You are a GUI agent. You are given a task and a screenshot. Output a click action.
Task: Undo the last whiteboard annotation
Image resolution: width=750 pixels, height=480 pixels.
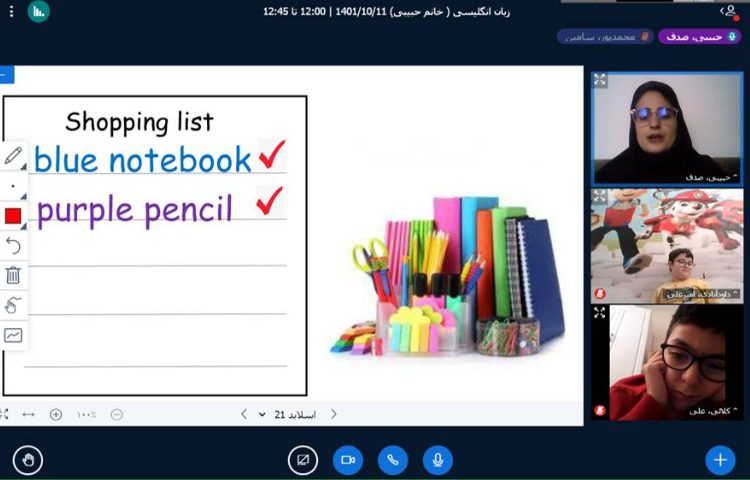pyautogui.click(x=13, y=245)
